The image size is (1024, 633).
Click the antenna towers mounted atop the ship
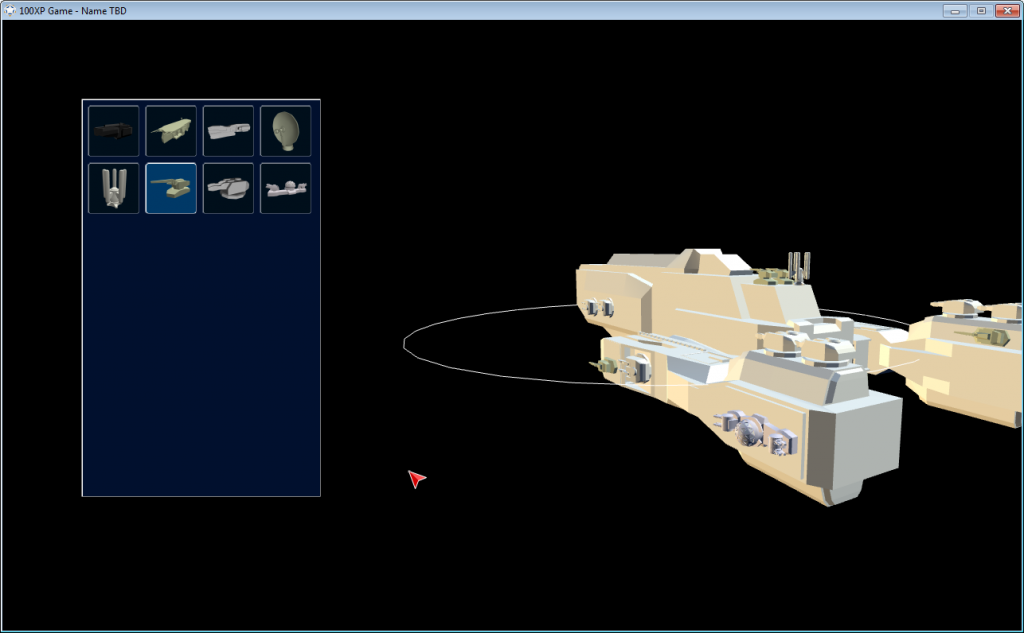(799, 267)
